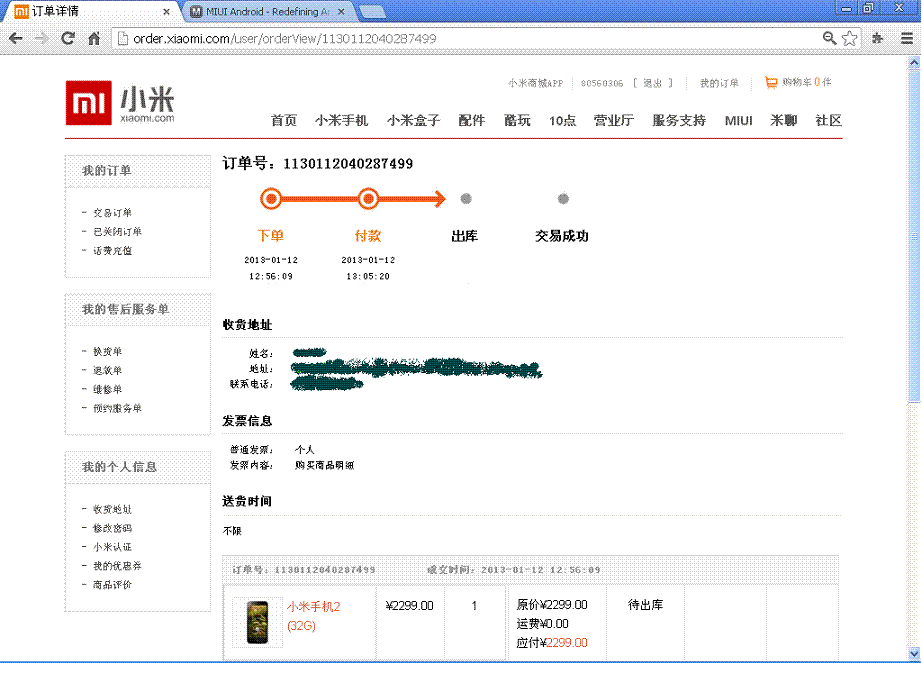Open the 酷玩 navigation item
922x692 pixels.
pyautogui.click(x=517, y=121)
